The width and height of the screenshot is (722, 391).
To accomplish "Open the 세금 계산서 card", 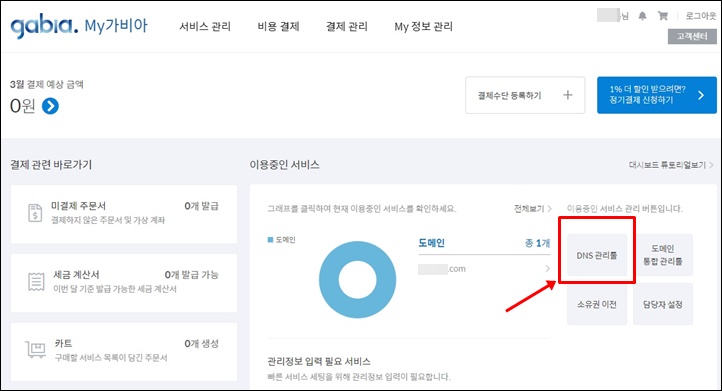I will 124,283.
